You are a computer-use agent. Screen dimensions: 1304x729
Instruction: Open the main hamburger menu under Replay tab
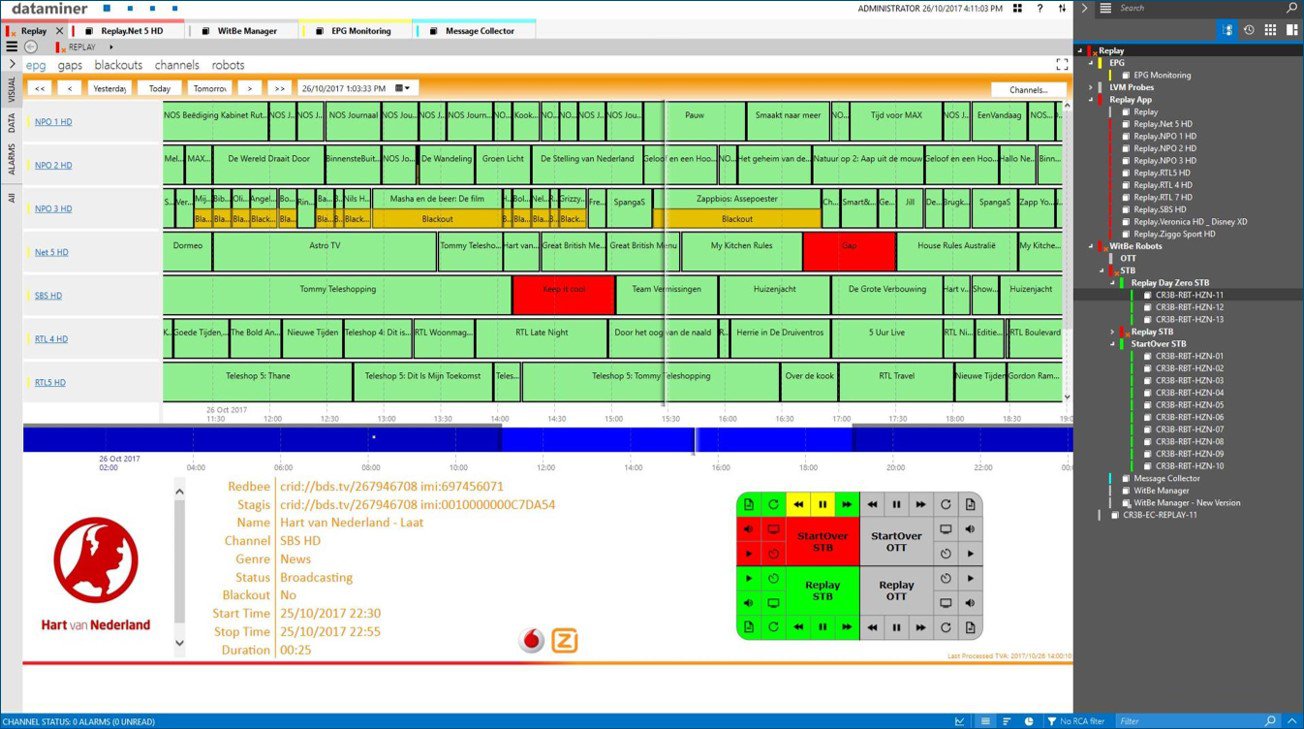[x=11, y=47]
